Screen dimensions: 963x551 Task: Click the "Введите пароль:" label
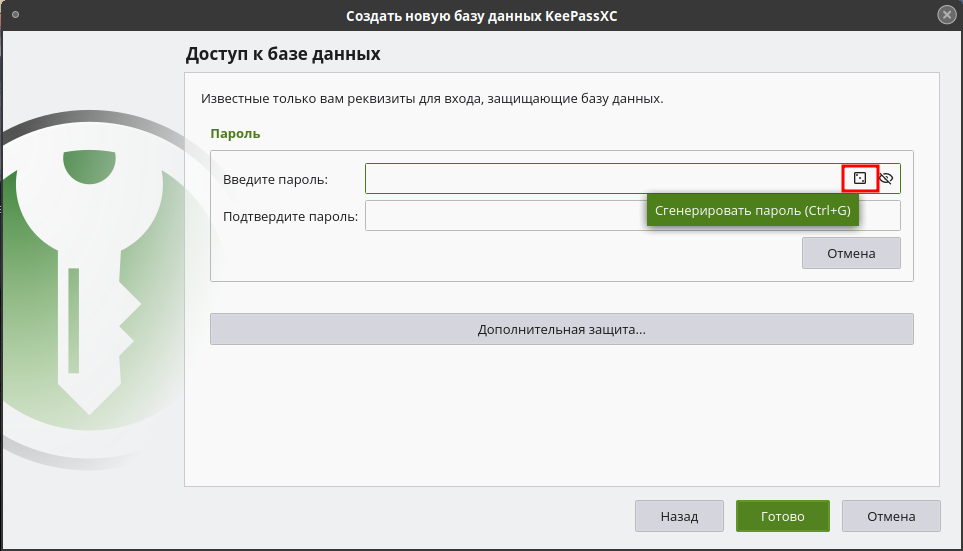(275, 179)
